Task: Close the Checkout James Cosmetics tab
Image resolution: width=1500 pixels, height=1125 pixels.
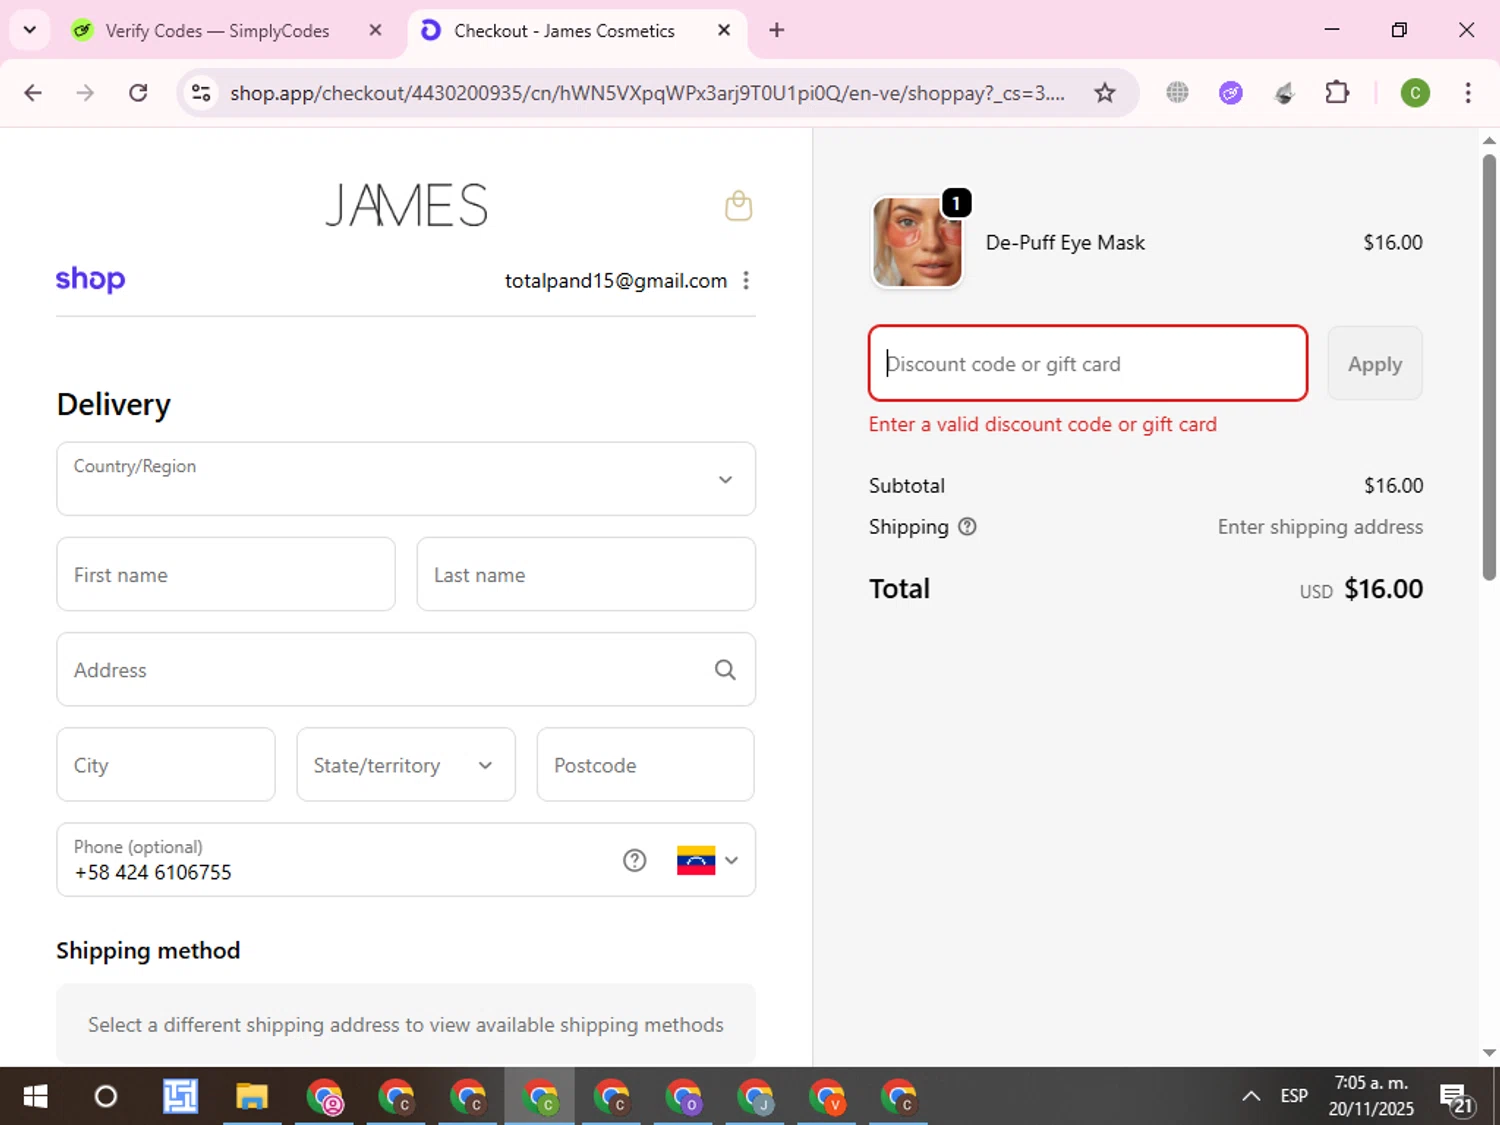Action: tap(724, 30)
